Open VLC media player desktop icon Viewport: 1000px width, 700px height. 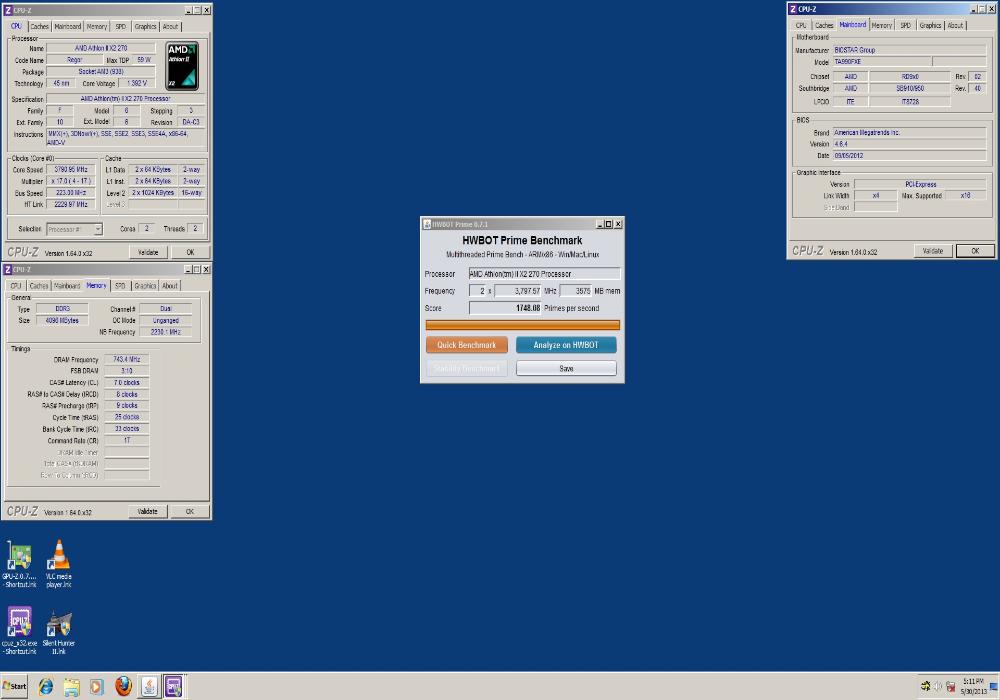[x=58, y=564]
